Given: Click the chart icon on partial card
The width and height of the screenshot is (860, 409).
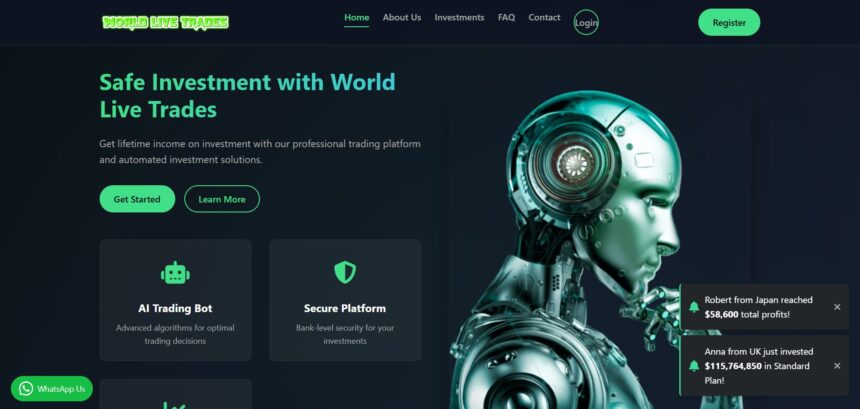Looking at the screenshot, I should point(175,406).
